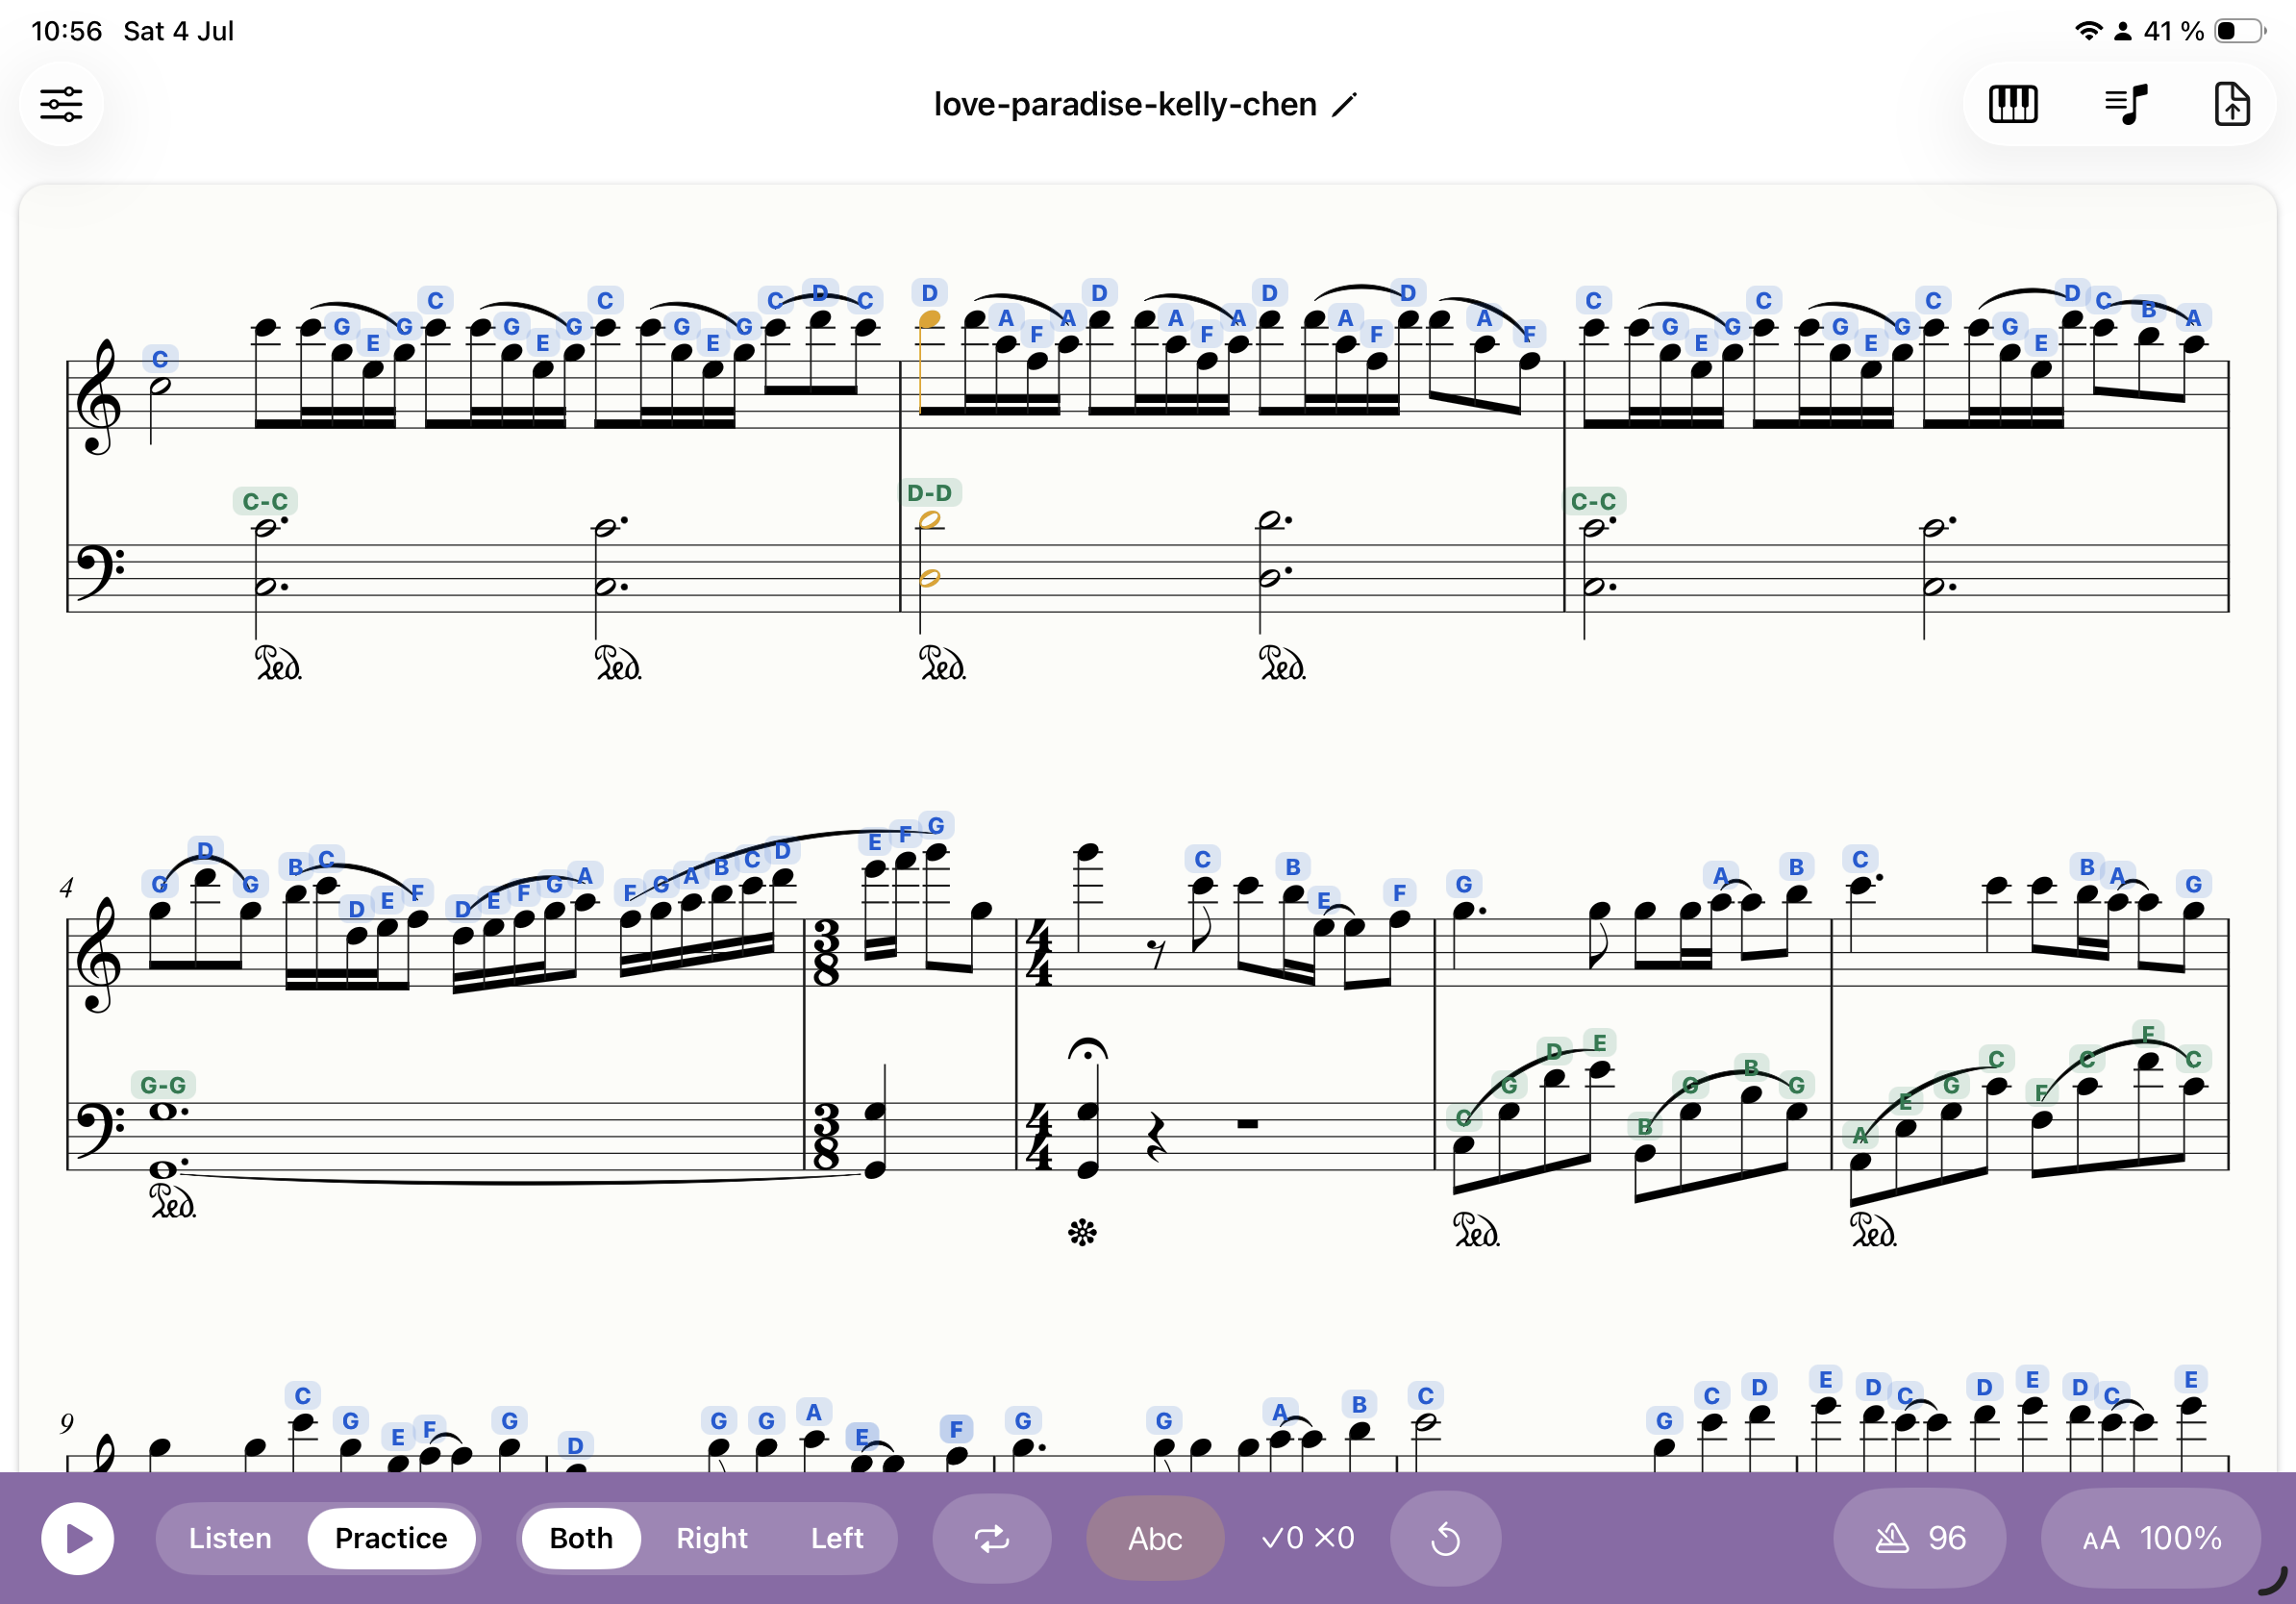Tap the correct and wrong counter
This screenshot has height=1604, width=2296.
point(1307,1538)
